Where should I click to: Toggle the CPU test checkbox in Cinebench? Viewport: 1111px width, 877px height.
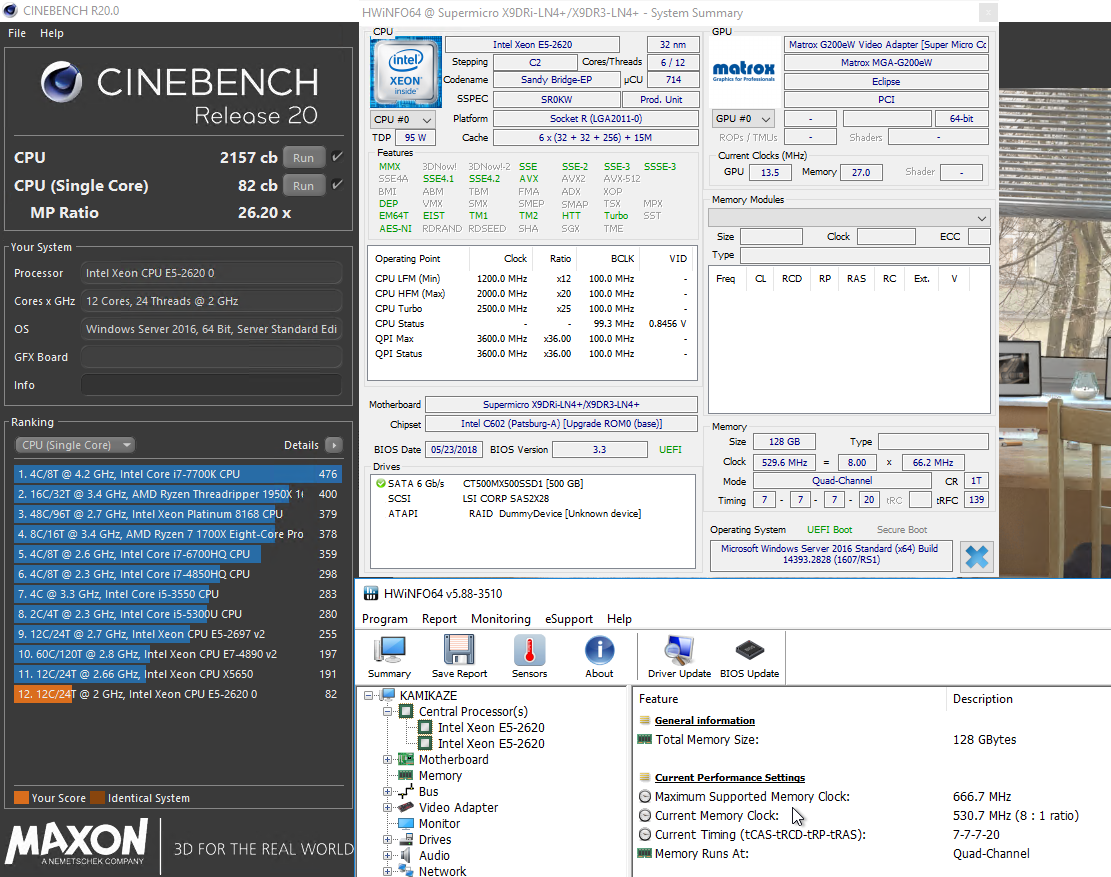[338, 157]
